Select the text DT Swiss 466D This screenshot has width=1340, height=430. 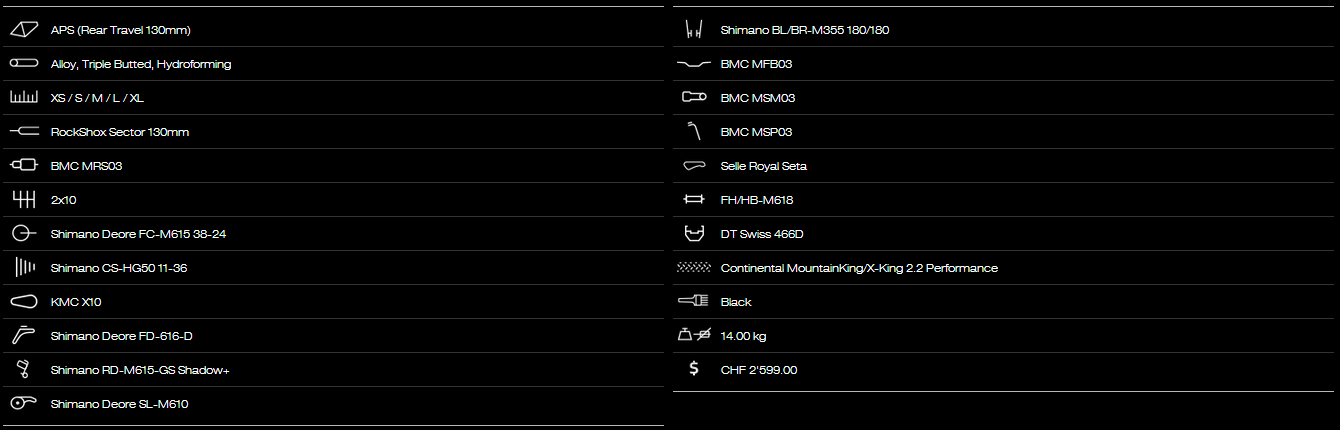(762, 234)
